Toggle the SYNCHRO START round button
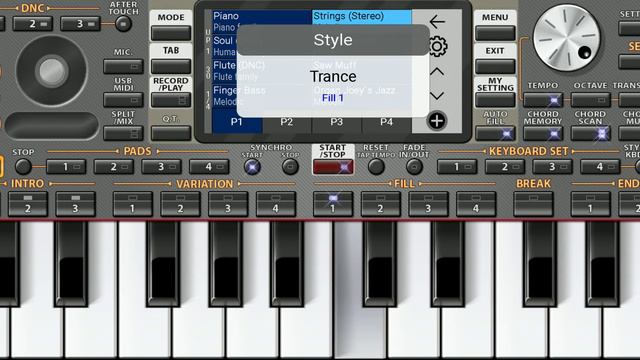The height and width of the screenshot is (360, 640). click(252, 167)
